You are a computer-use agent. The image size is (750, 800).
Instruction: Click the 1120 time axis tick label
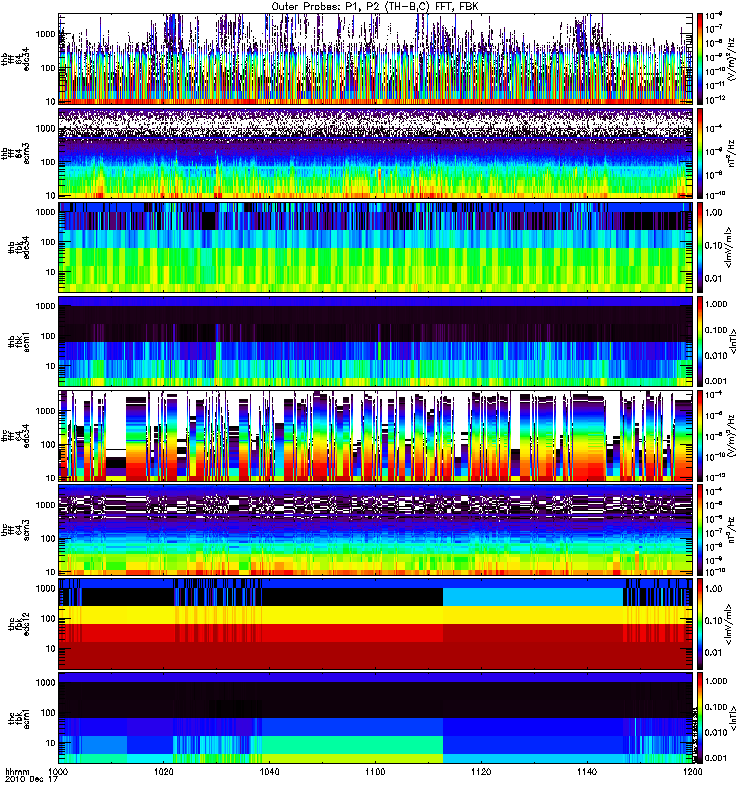(481, 771)
